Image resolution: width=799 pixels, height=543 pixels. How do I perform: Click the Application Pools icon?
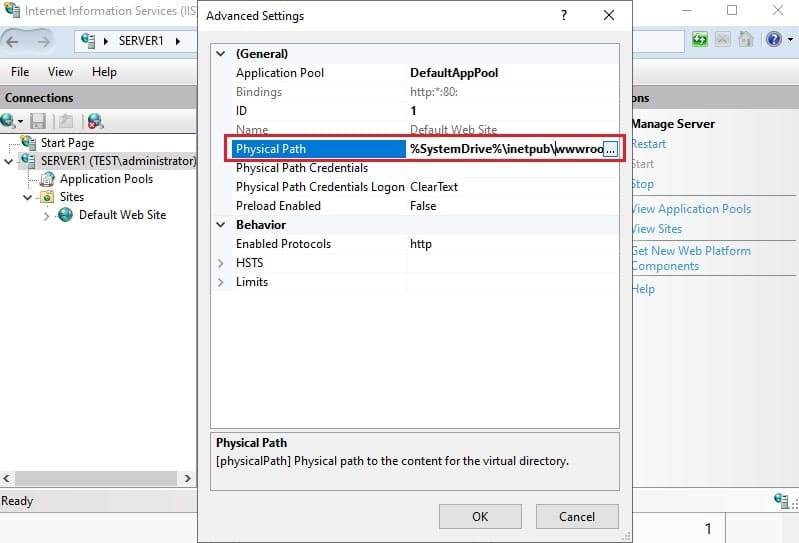coord(47,179)
